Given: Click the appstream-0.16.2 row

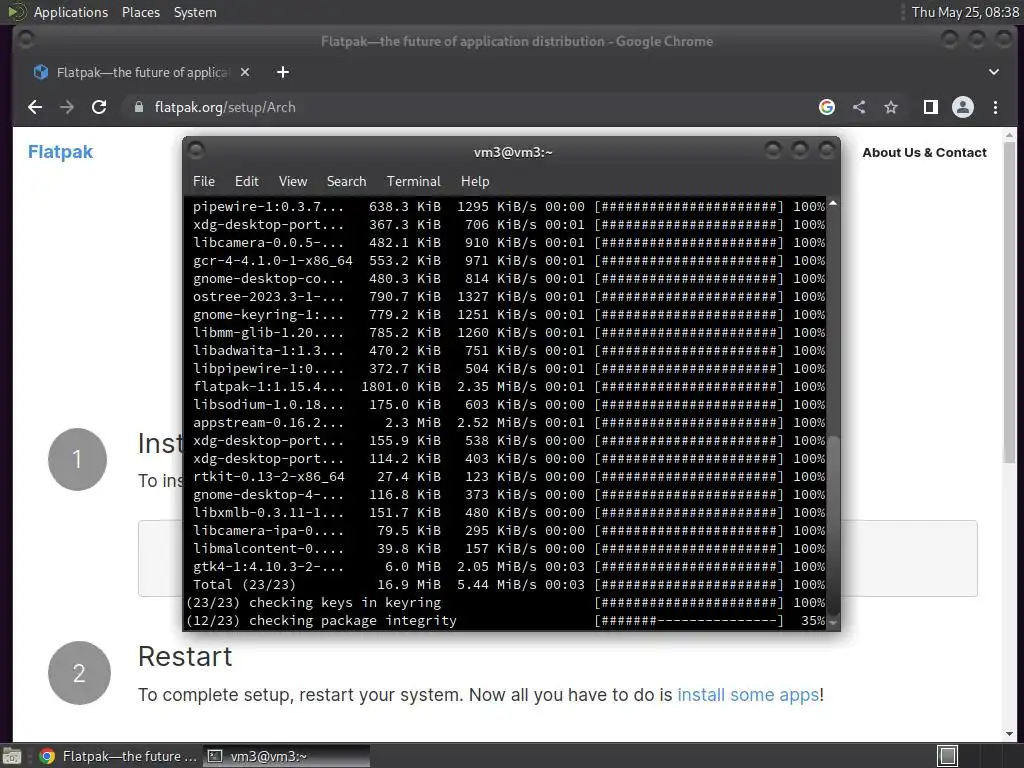Looking at the screenshot, I should click(x=509, y=423).
